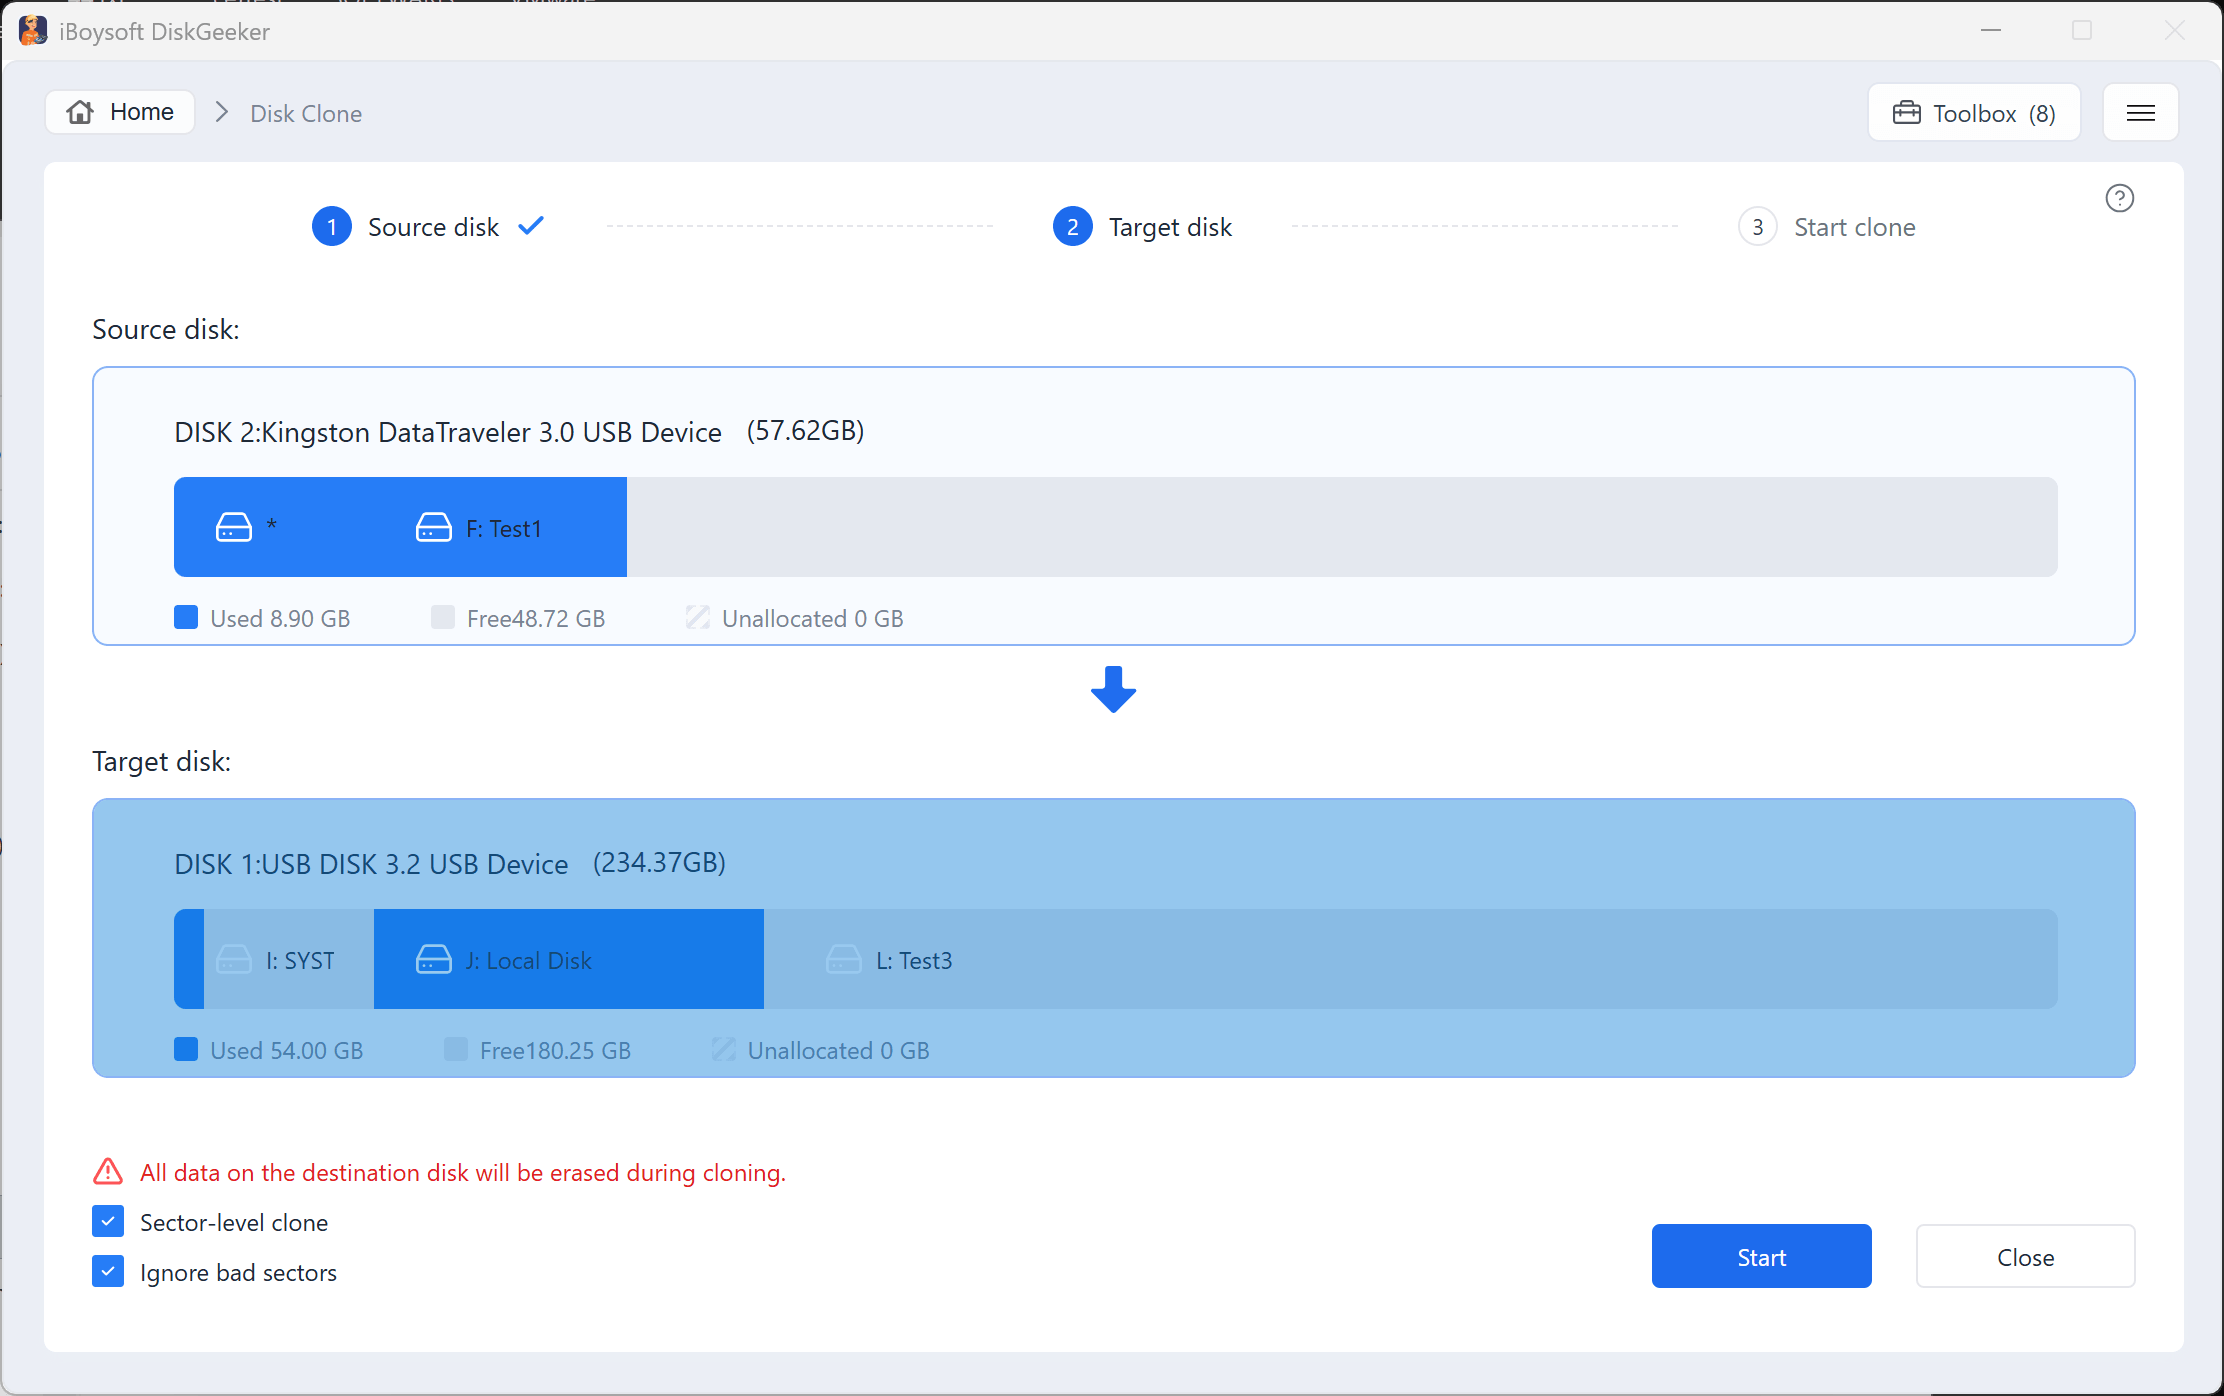Click the Free180.25 GB legend swatch
The width and height of the screenshot is (2224, 1396).
tap(456, 1049)
